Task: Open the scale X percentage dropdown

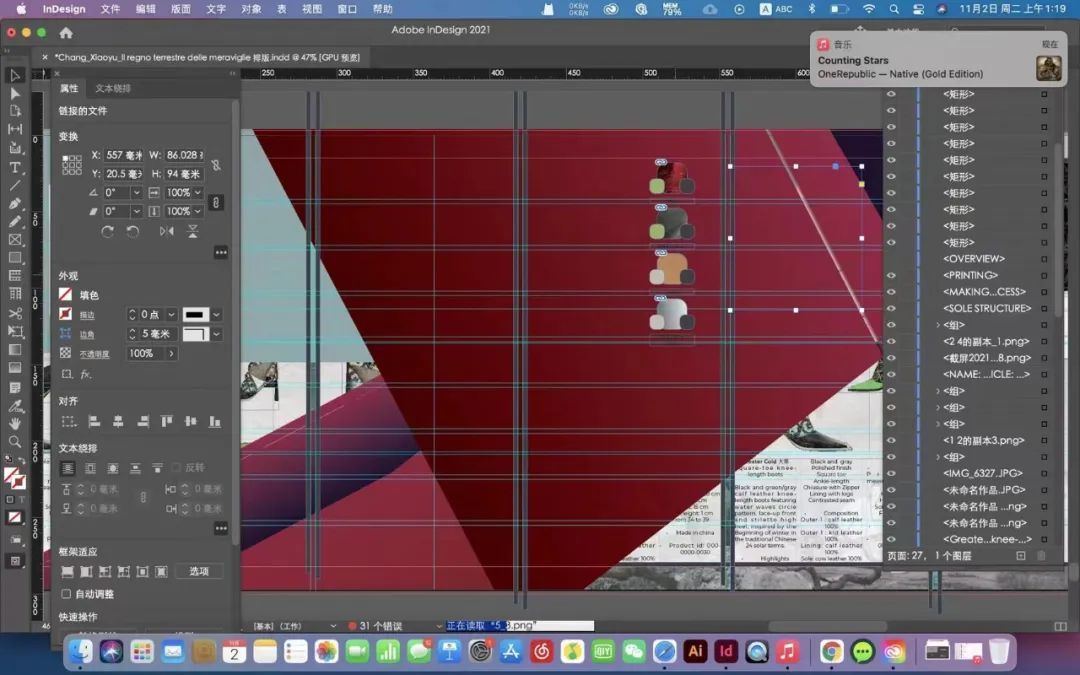Action: (197, 192)
